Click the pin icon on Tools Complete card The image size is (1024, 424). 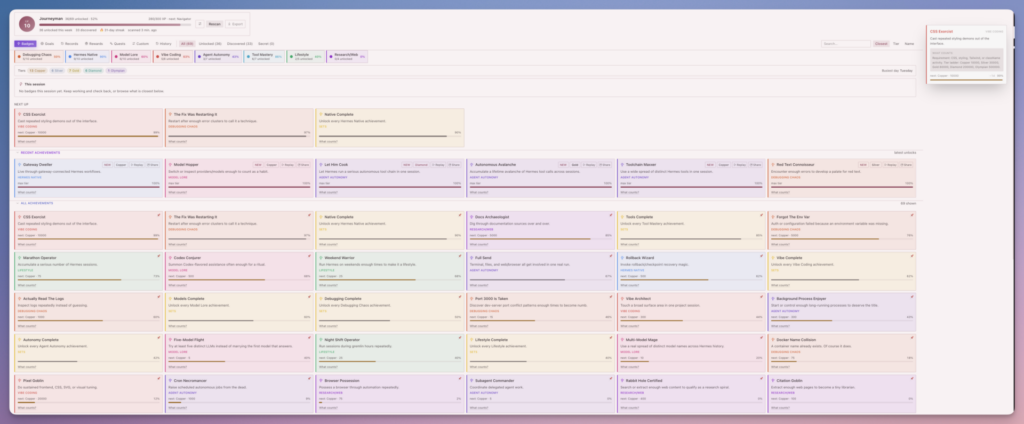[761, 215]
